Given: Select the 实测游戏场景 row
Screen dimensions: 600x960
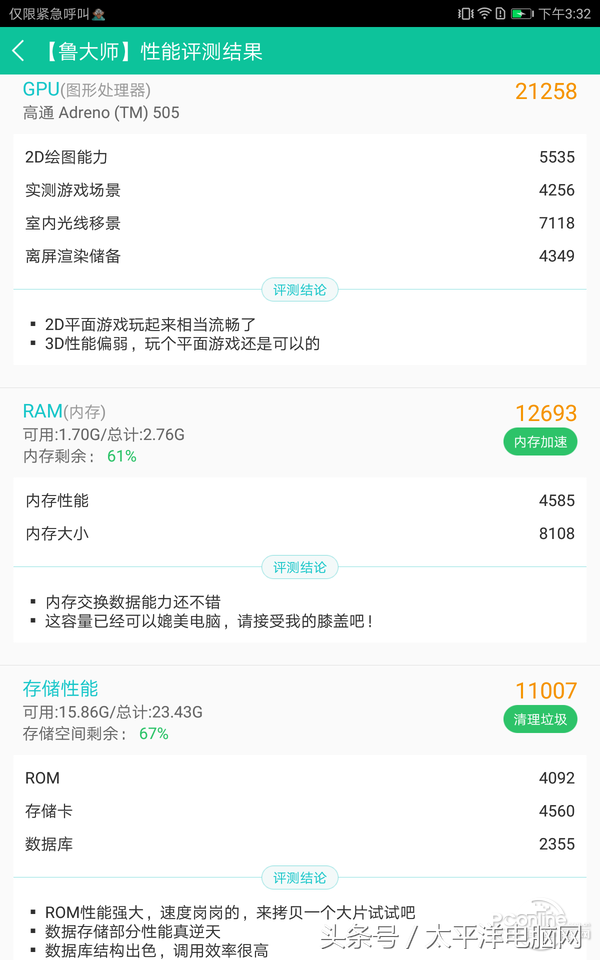Looking at the screenshot, I should pos(300,190).
